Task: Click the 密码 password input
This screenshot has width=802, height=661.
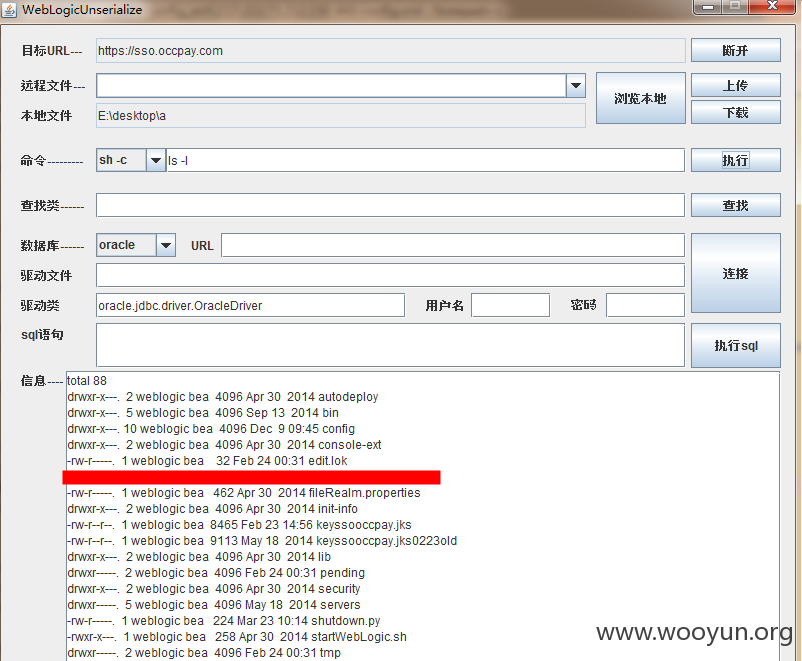Action: 645,305
